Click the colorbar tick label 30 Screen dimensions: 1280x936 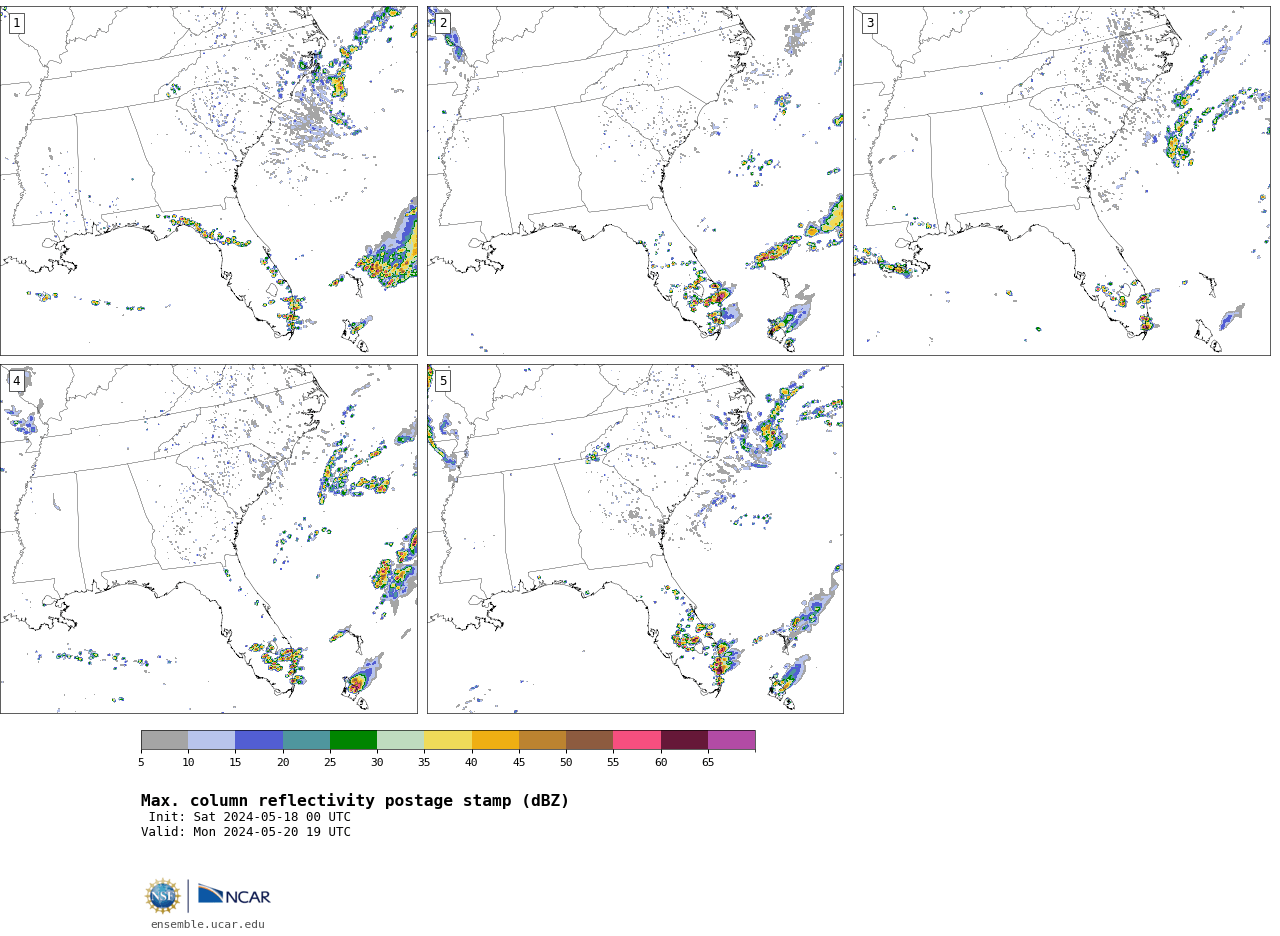click(x=377, y=763)
